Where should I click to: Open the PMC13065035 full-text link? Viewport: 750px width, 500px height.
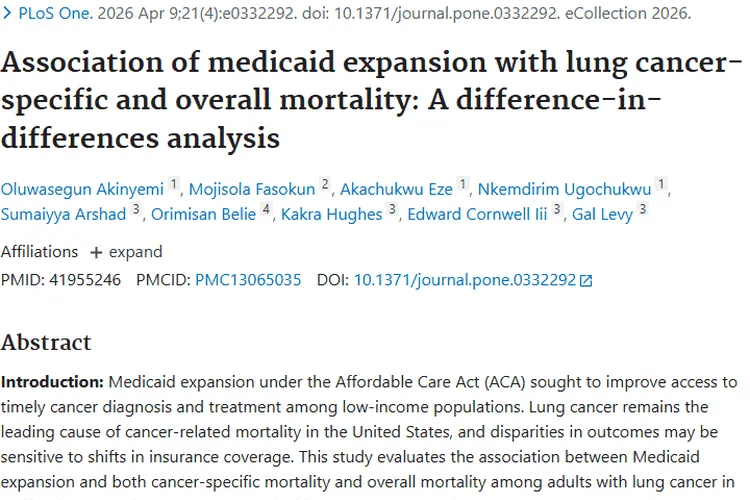pyautogui.click(x=248, y=280)
